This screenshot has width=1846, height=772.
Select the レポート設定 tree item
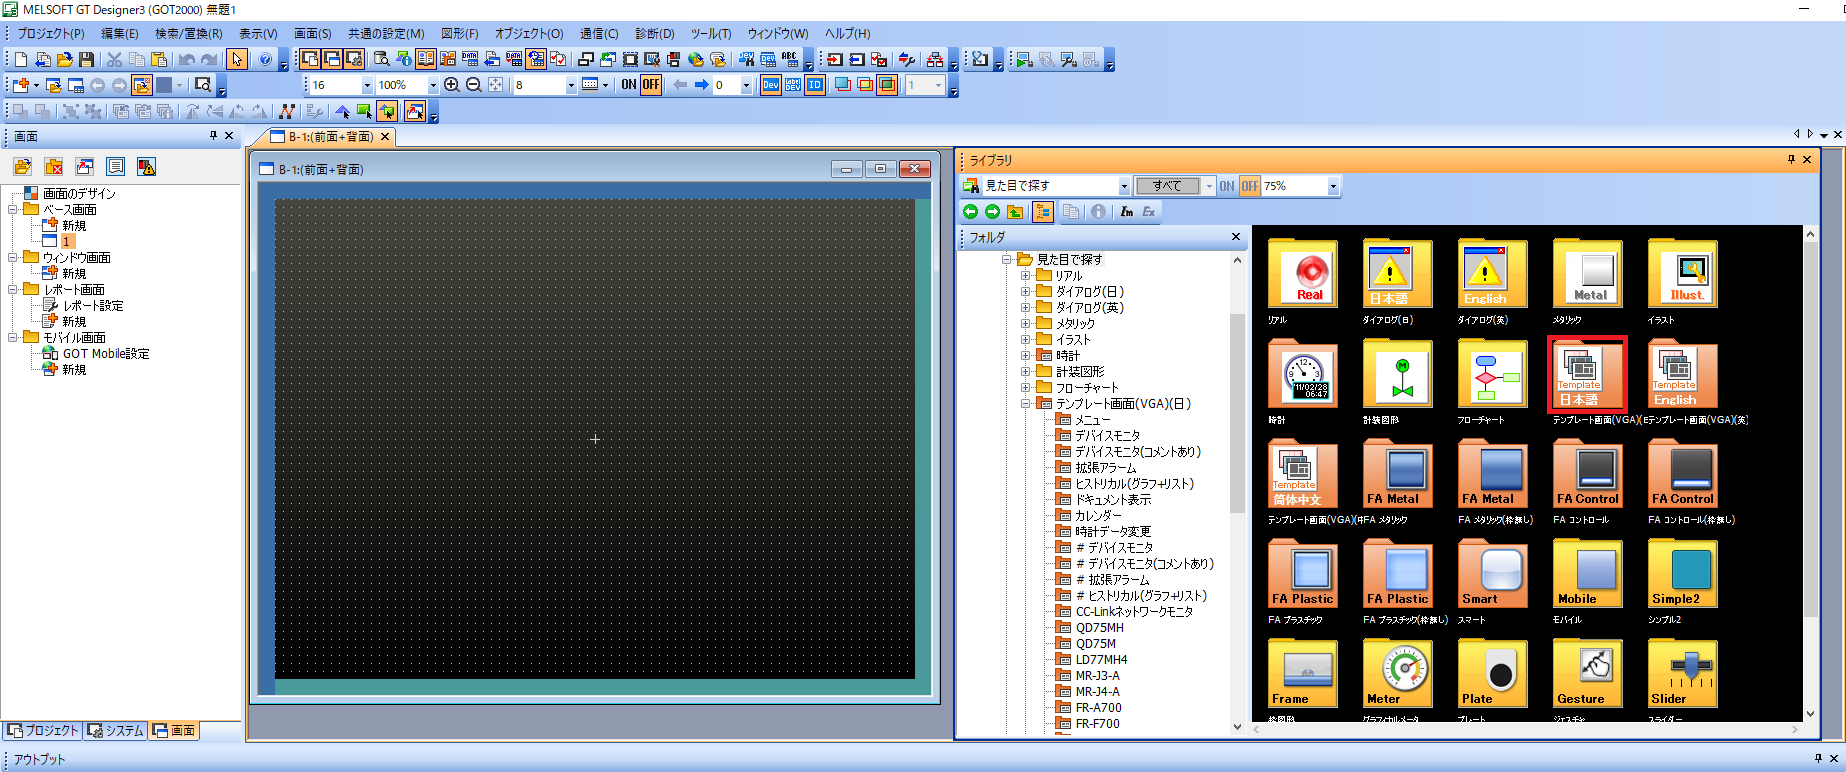coord(93,306)
